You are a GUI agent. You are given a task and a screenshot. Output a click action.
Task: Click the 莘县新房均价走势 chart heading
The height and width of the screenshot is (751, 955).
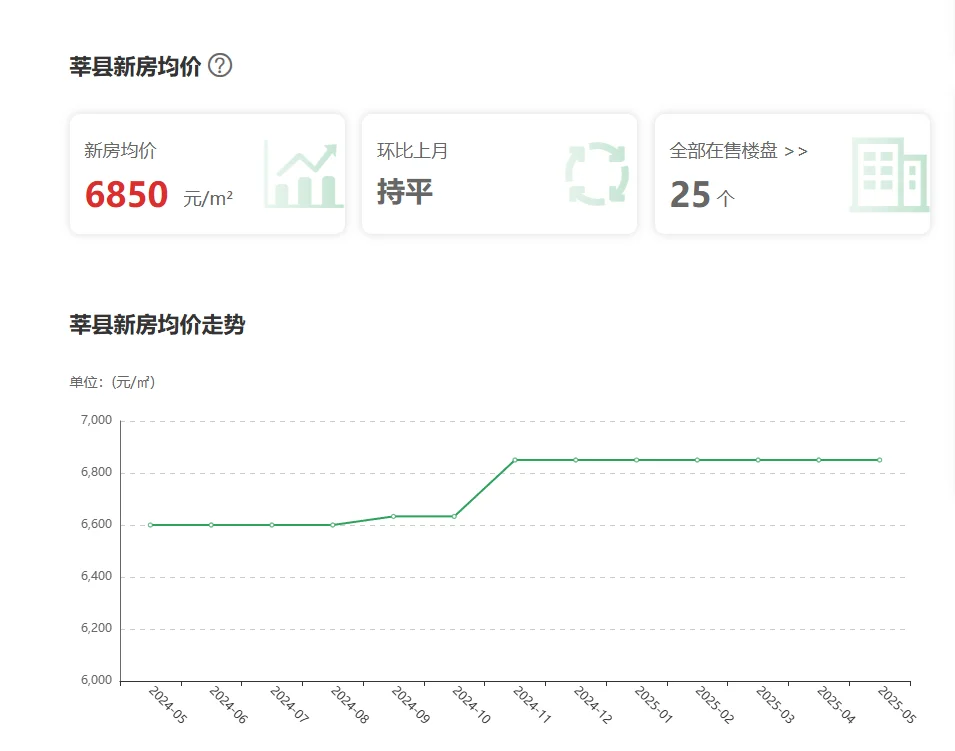pyautogui.click(x=157, y=325)
